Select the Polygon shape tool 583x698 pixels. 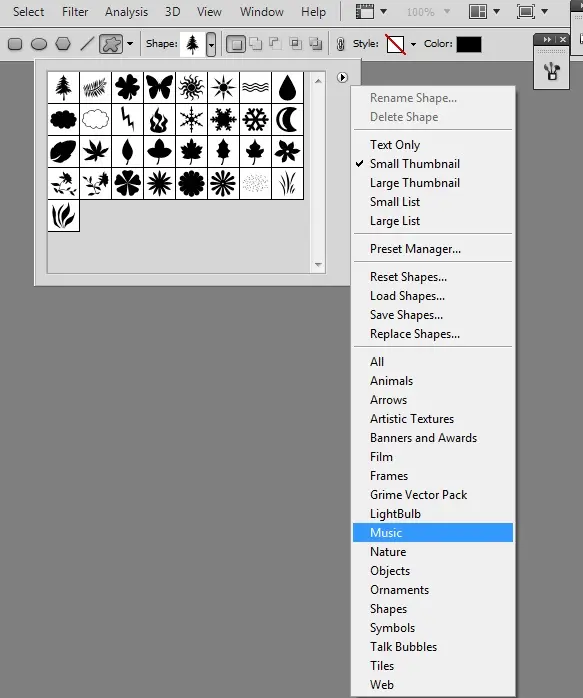click(63, 44)
